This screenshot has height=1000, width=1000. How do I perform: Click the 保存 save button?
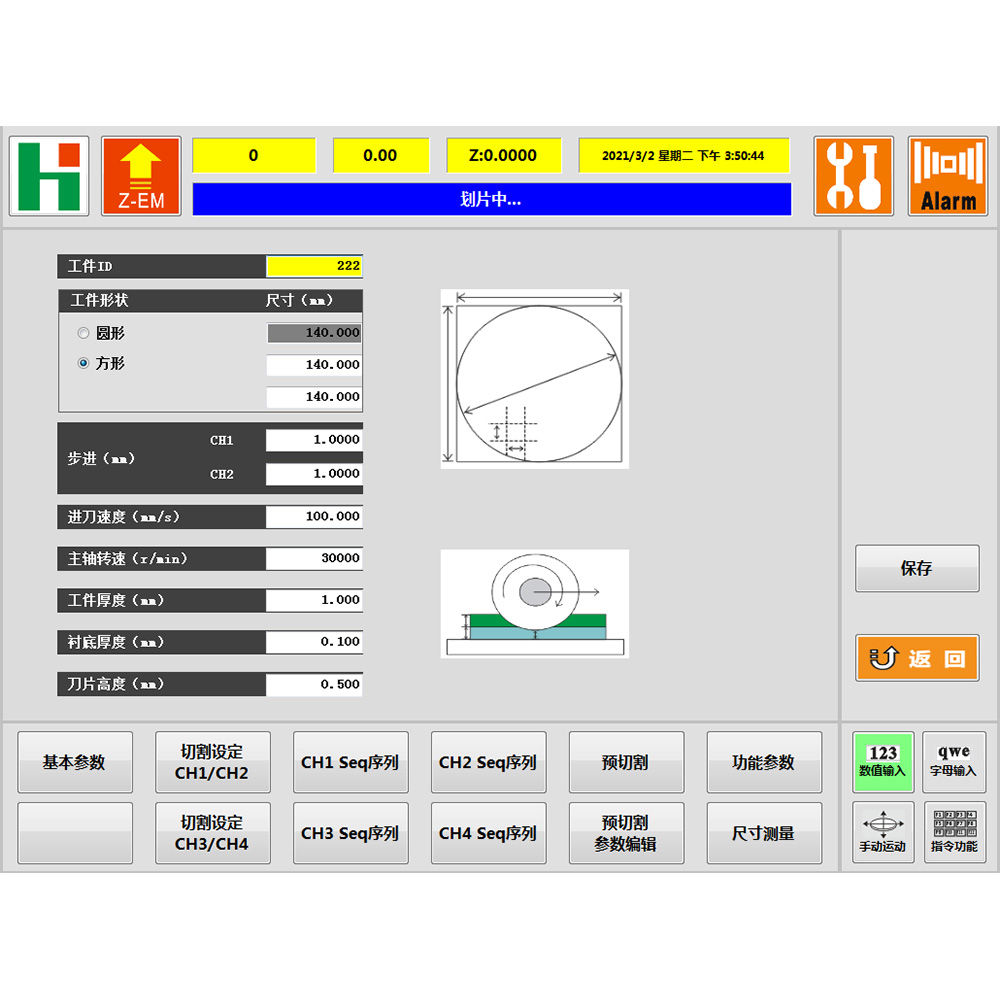916,568
